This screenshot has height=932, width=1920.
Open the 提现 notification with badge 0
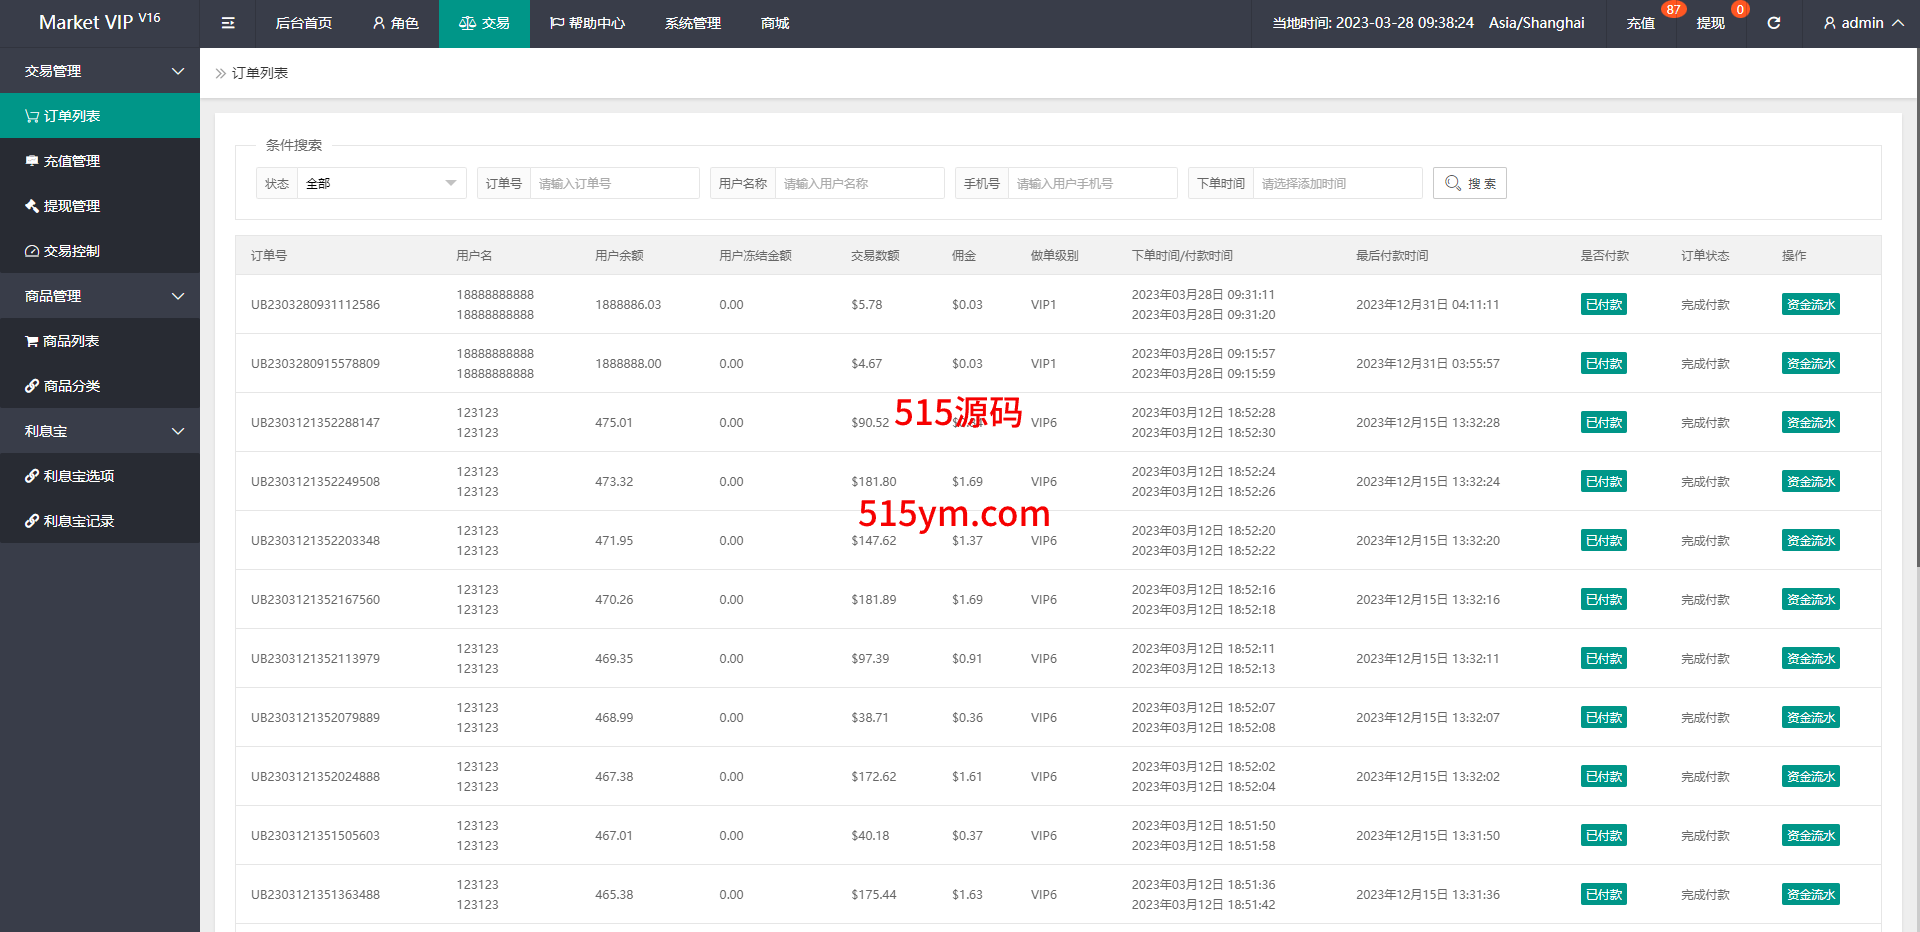[x=1710, y=23]
